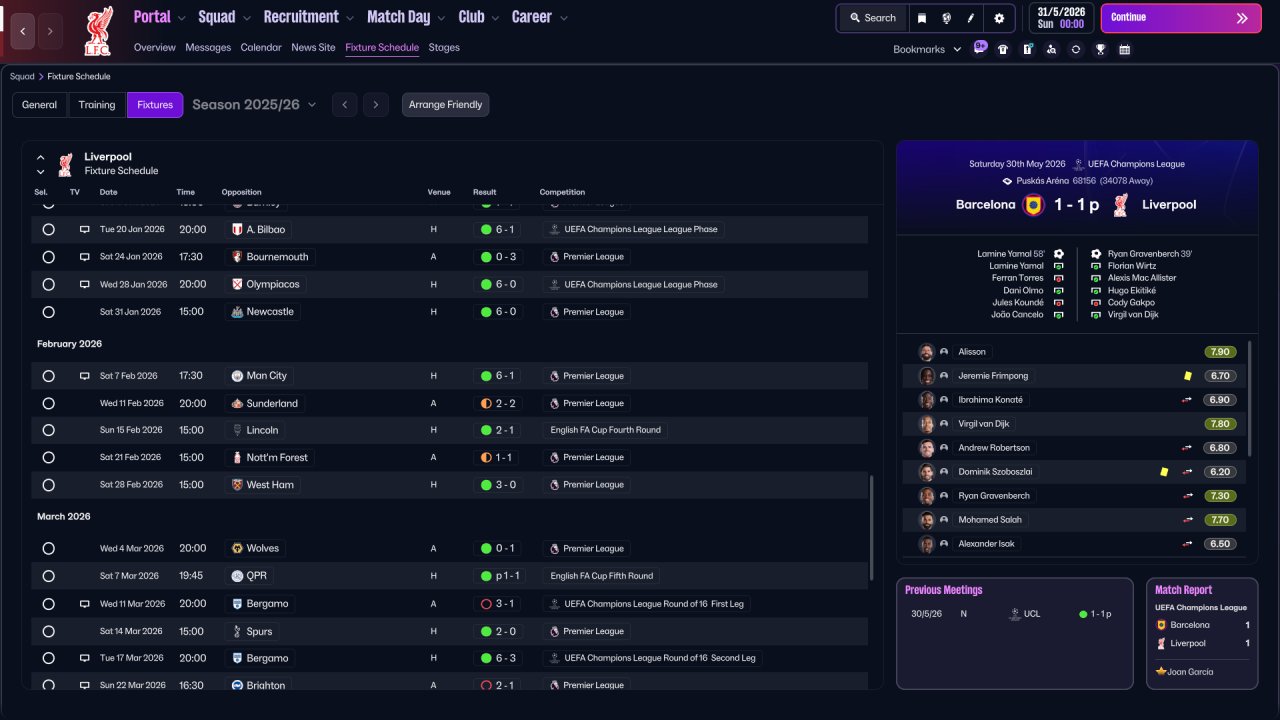Open the Messages tab

coord(208,47)
